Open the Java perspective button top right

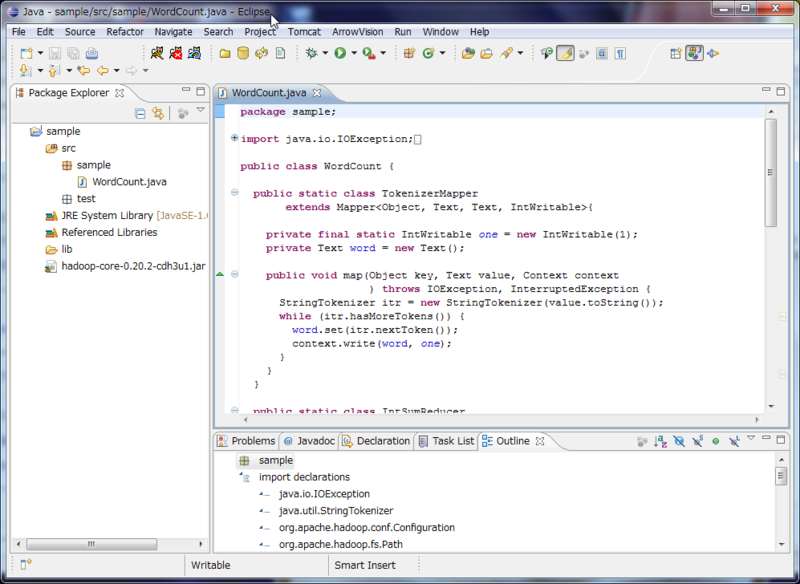coord(695,52)
